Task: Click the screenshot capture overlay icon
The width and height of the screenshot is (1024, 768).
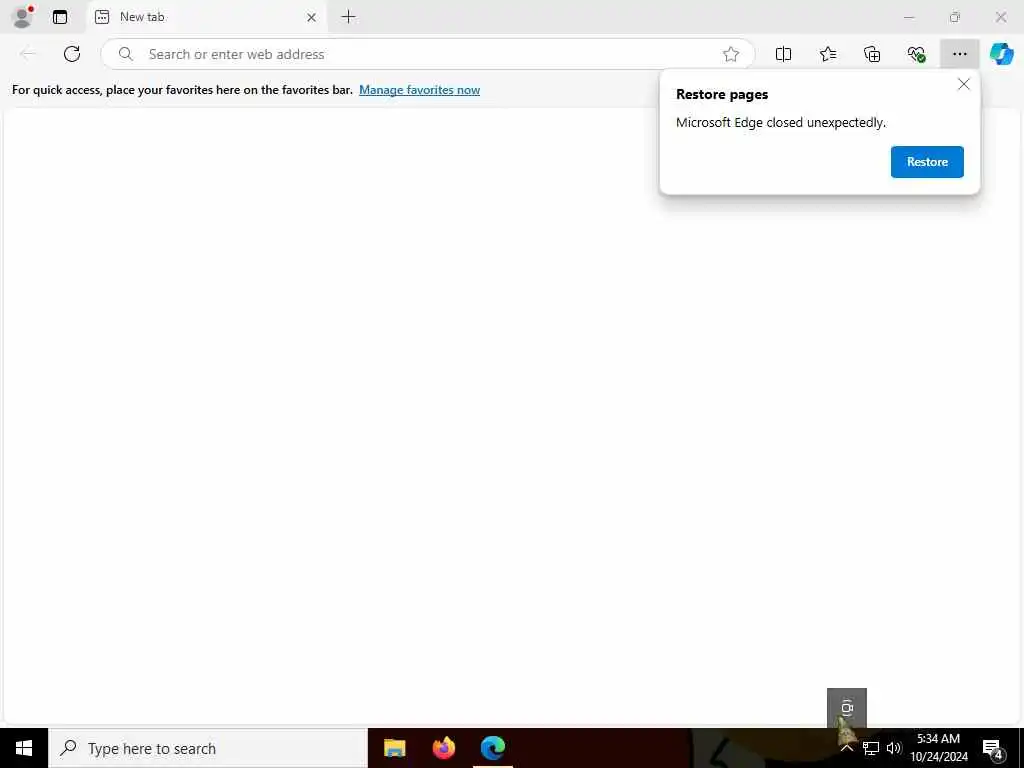Action: click(x=847, y=708)
